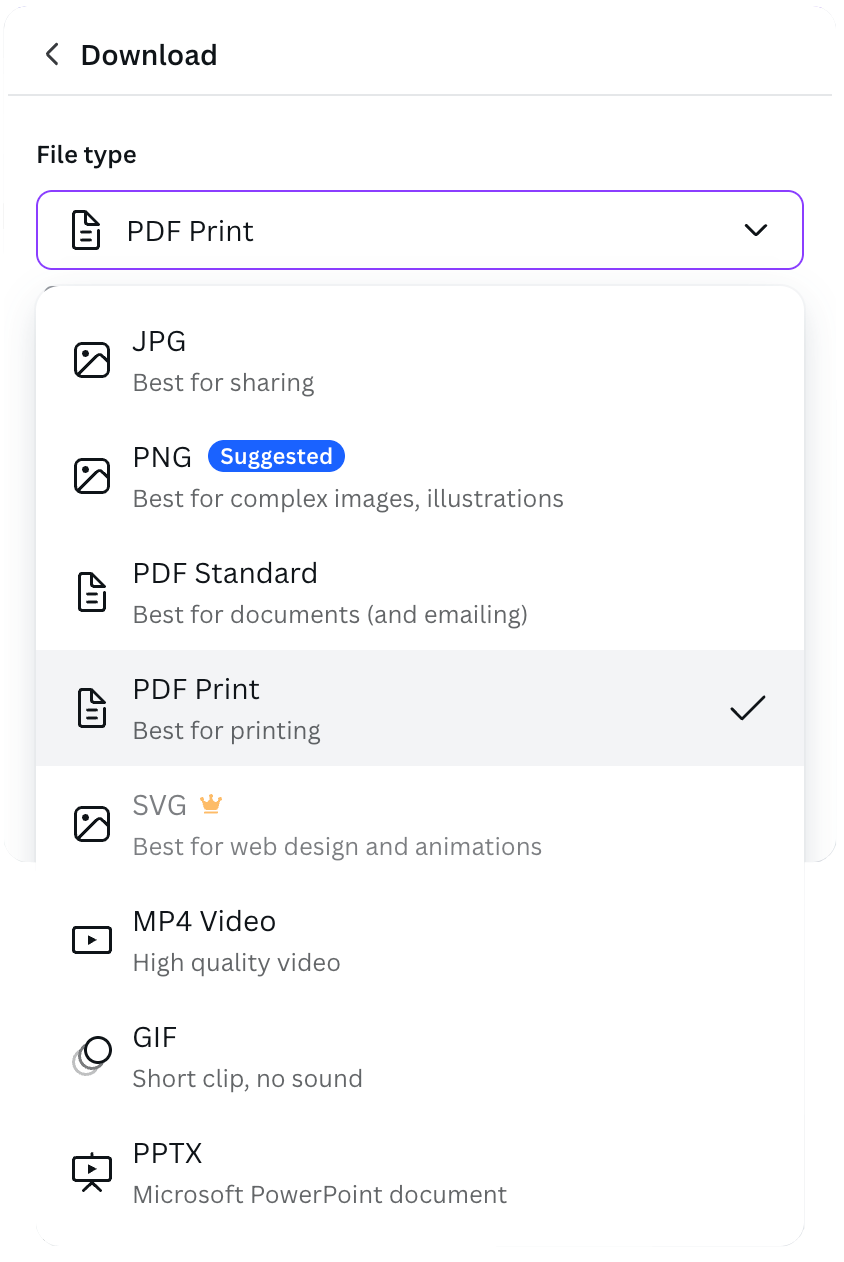Open the File type dropdown showing PDF Print

pos(420,230)
